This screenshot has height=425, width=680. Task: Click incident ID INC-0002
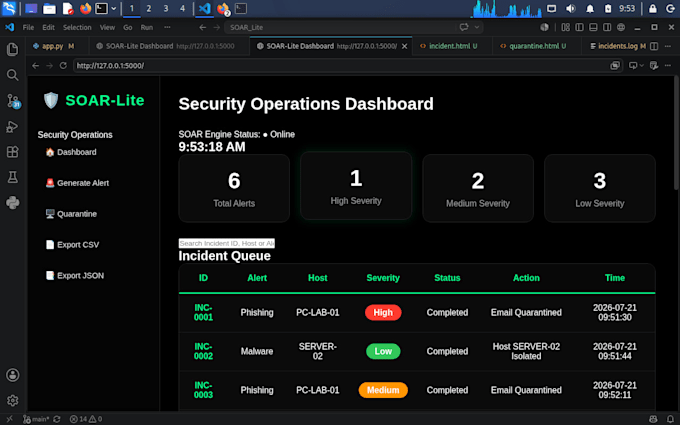(203, 351)
